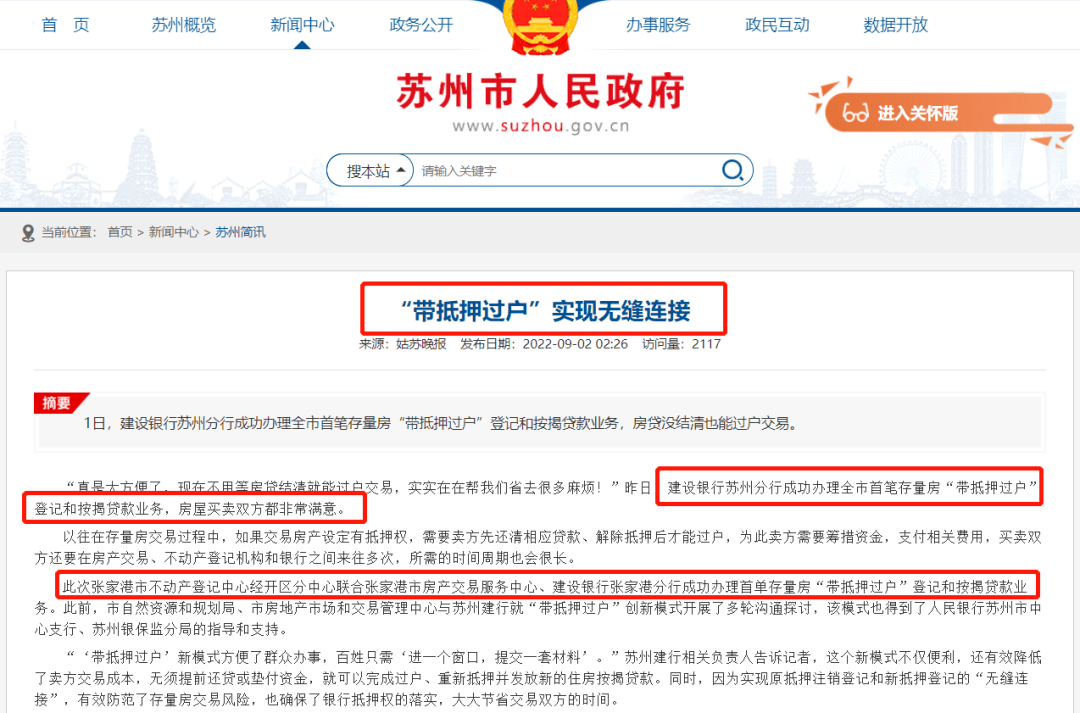Select the 首页 navigation menu item

(x=65, y=24)
